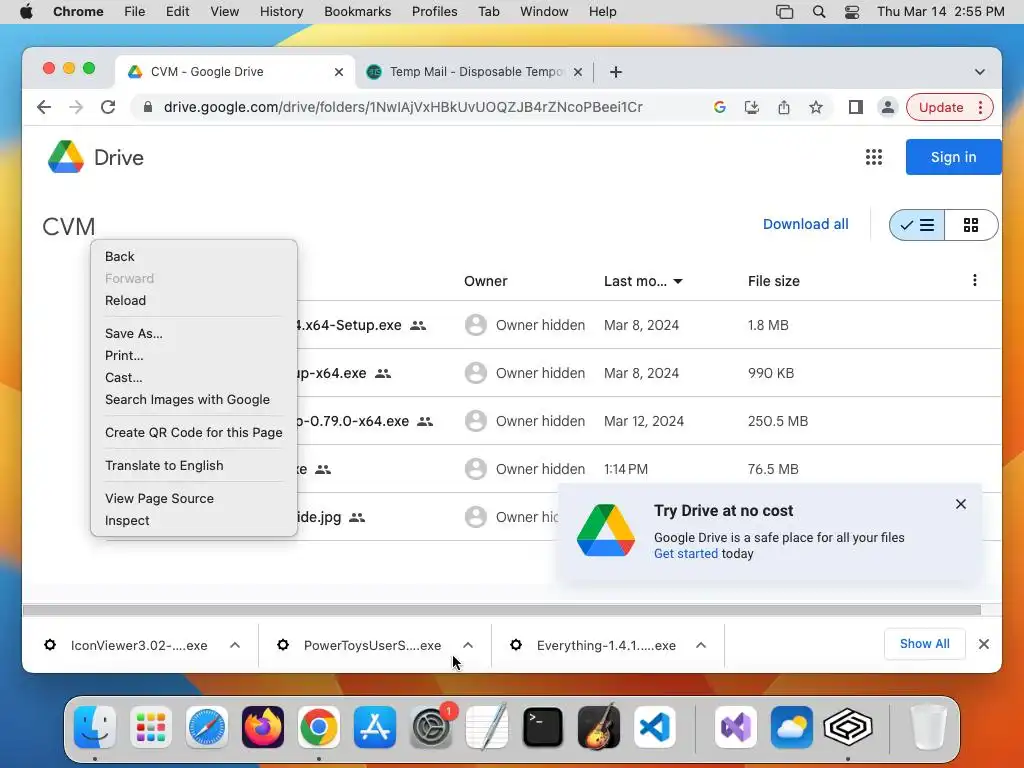Open the three-dot menu in the file list header
1024x768 pixels.
point(974,280)
